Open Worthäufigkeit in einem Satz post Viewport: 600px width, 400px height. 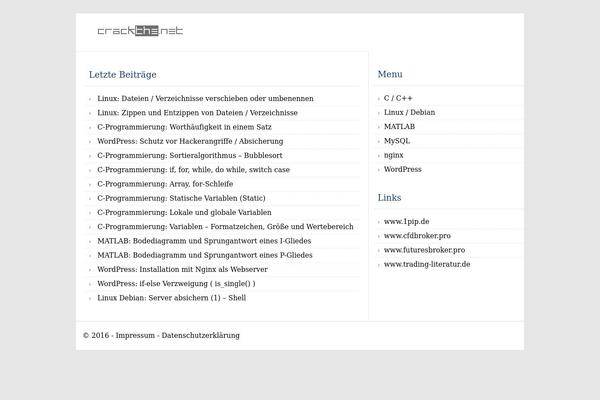pyautogui.click(x=184, y=127)
